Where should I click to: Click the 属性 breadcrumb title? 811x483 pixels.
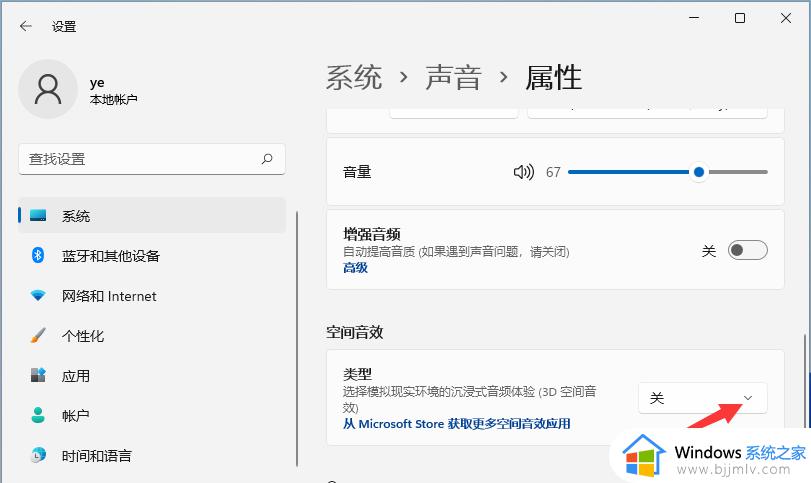click(x=553, y=78)
